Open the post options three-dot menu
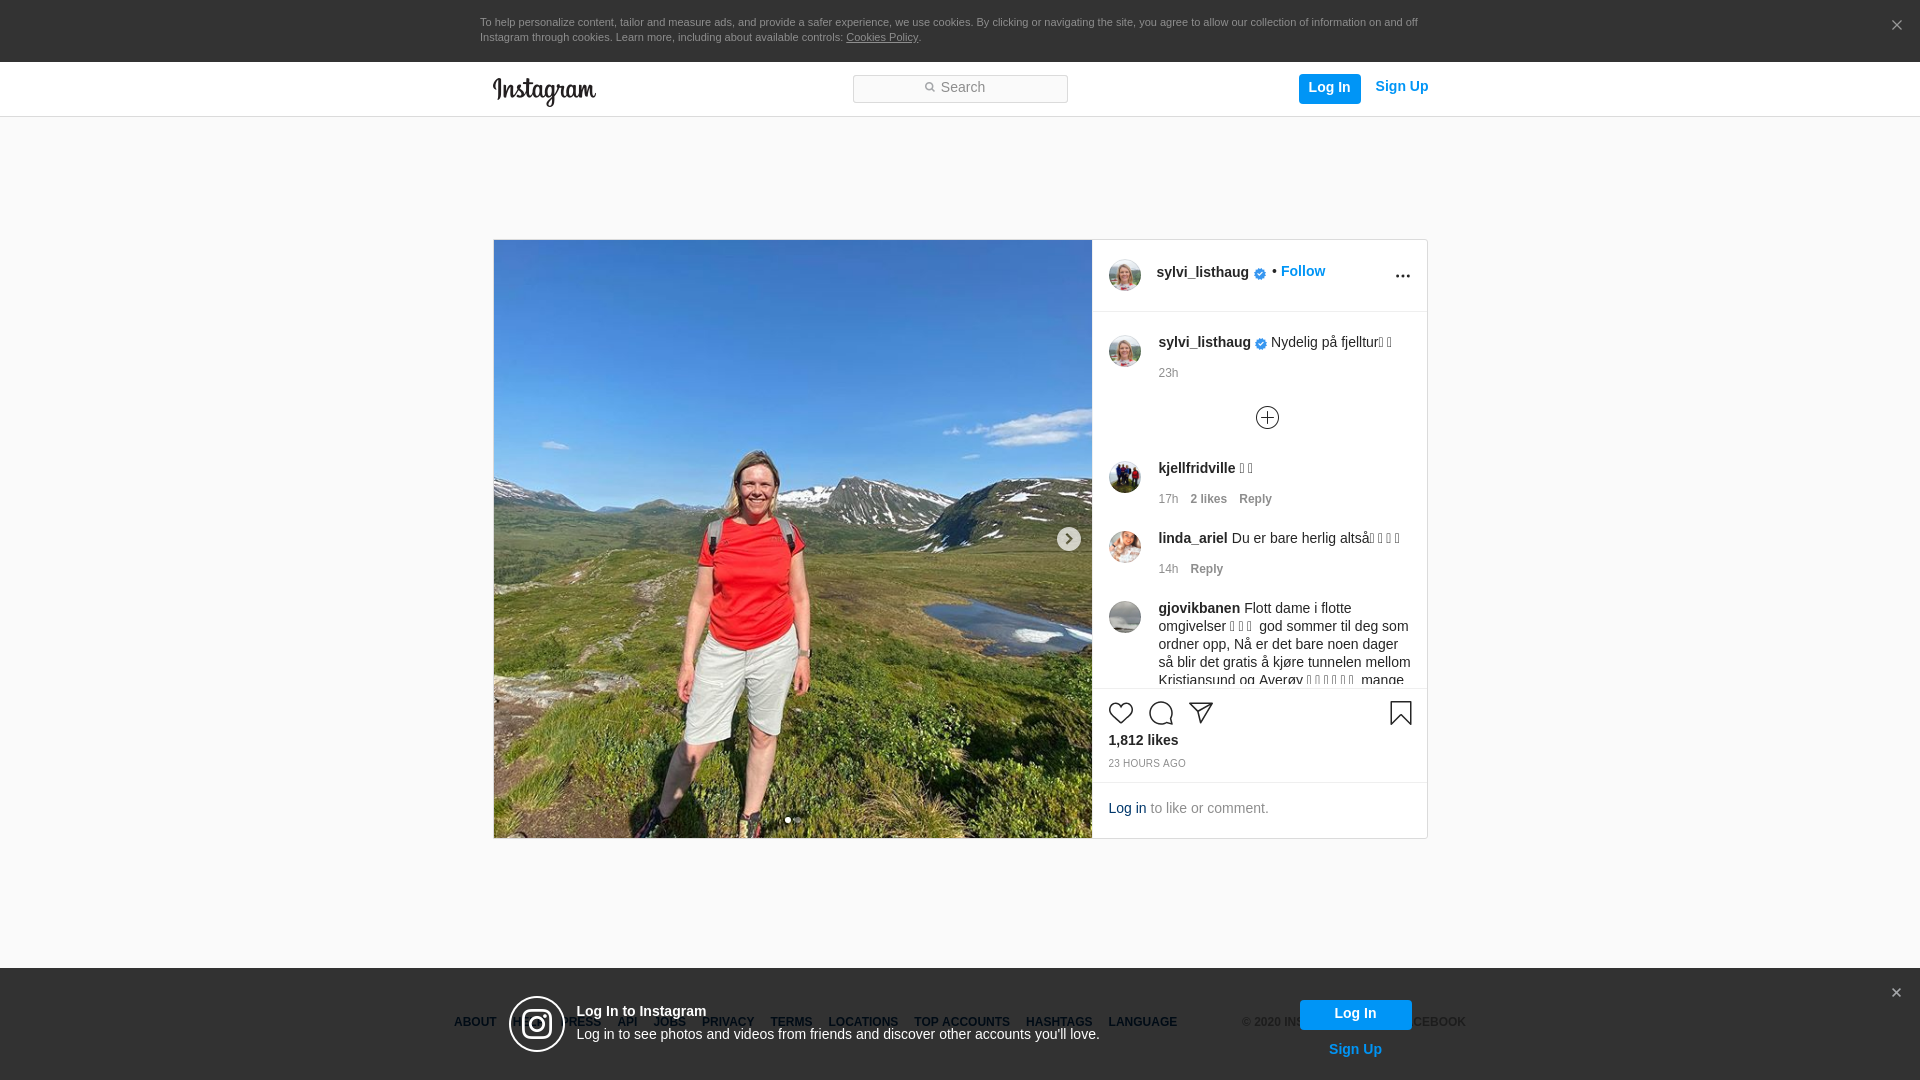The image size is (1920, 1080). coord(1402,276)
